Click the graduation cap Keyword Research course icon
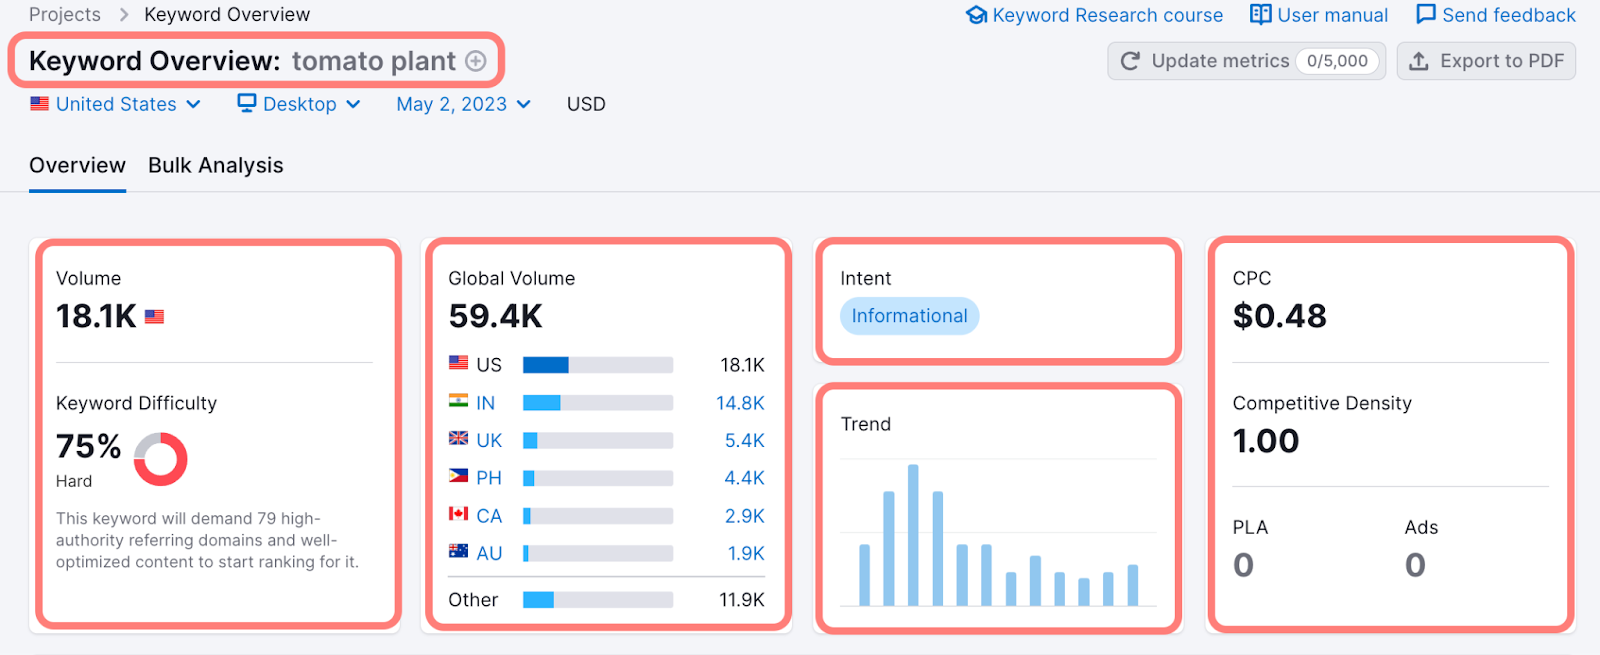Image resolution: width=1600 pixels, height=655 pixels. click(x=976, y=15)
